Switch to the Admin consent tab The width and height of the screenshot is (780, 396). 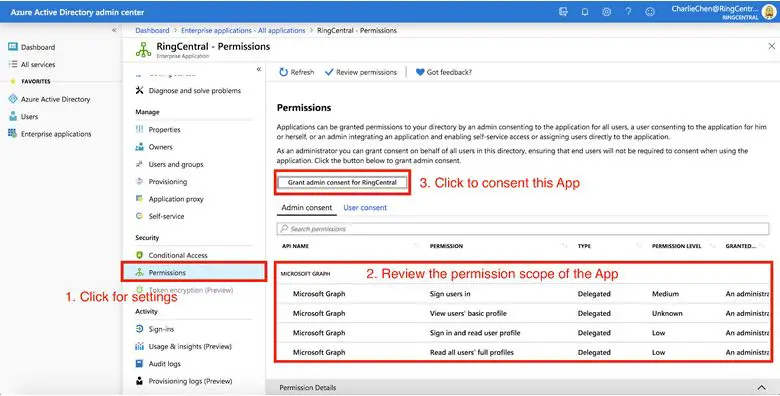pos(306,207)
